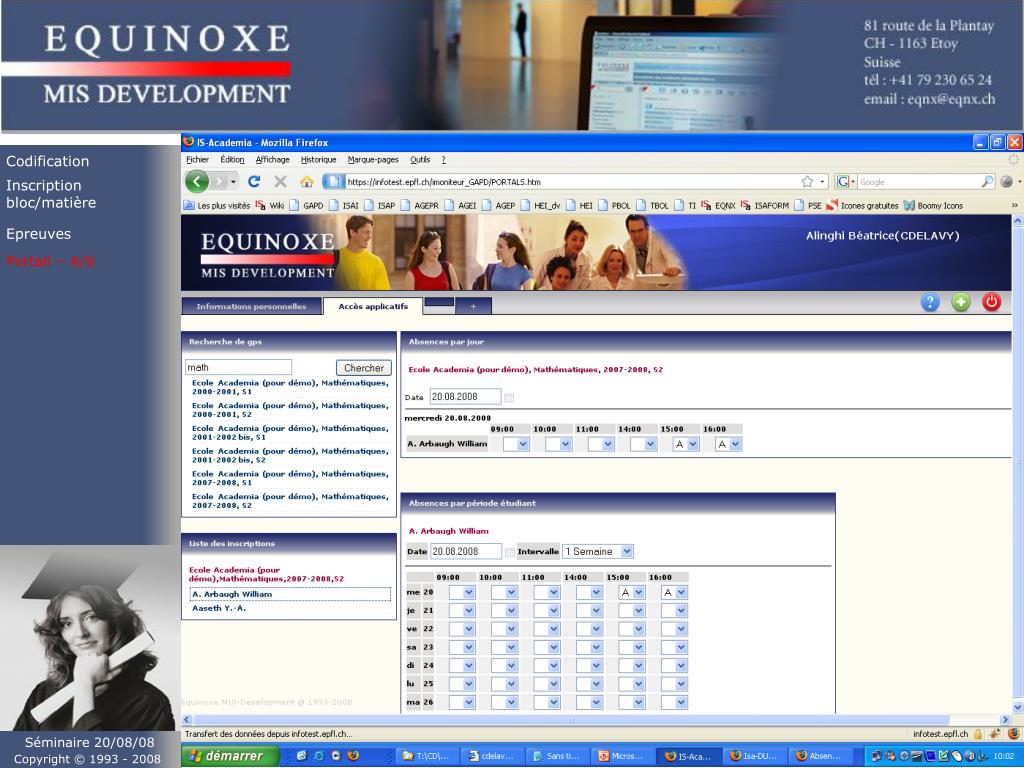Open the GAPD bookmark

pyautogui.click(x=307, y=205)
